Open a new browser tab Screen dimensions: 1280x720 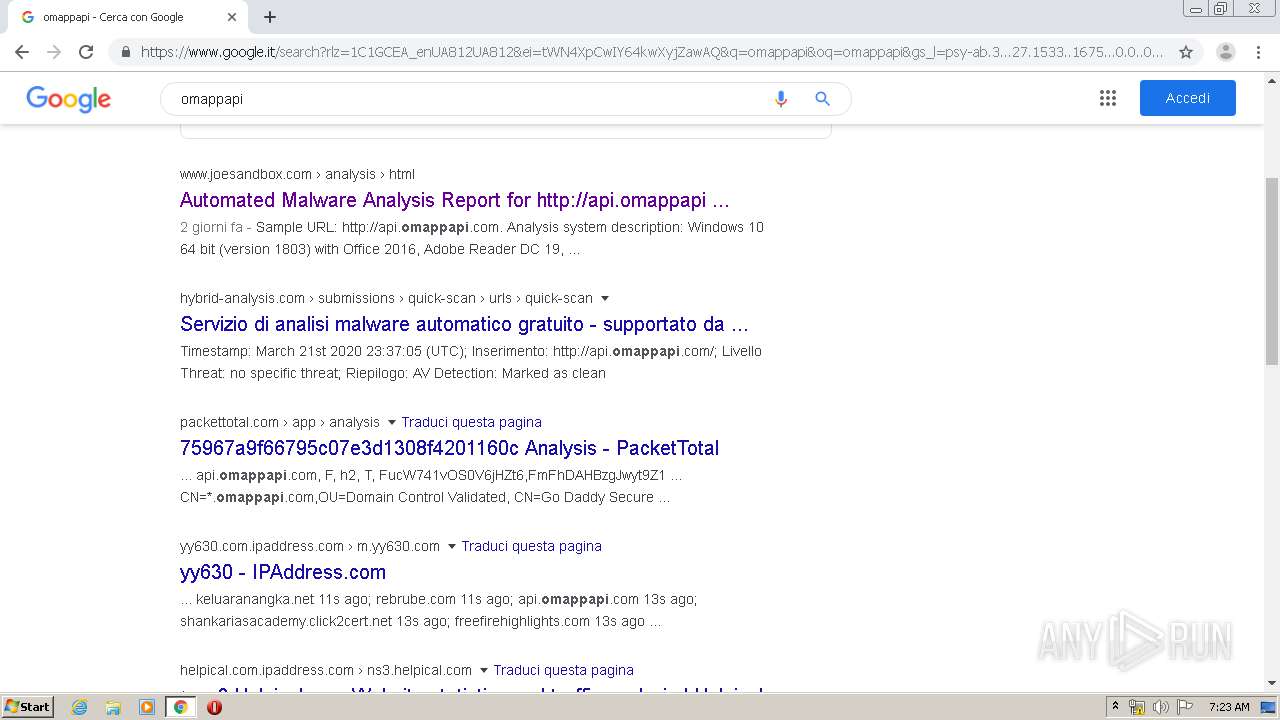coord(270,17)
